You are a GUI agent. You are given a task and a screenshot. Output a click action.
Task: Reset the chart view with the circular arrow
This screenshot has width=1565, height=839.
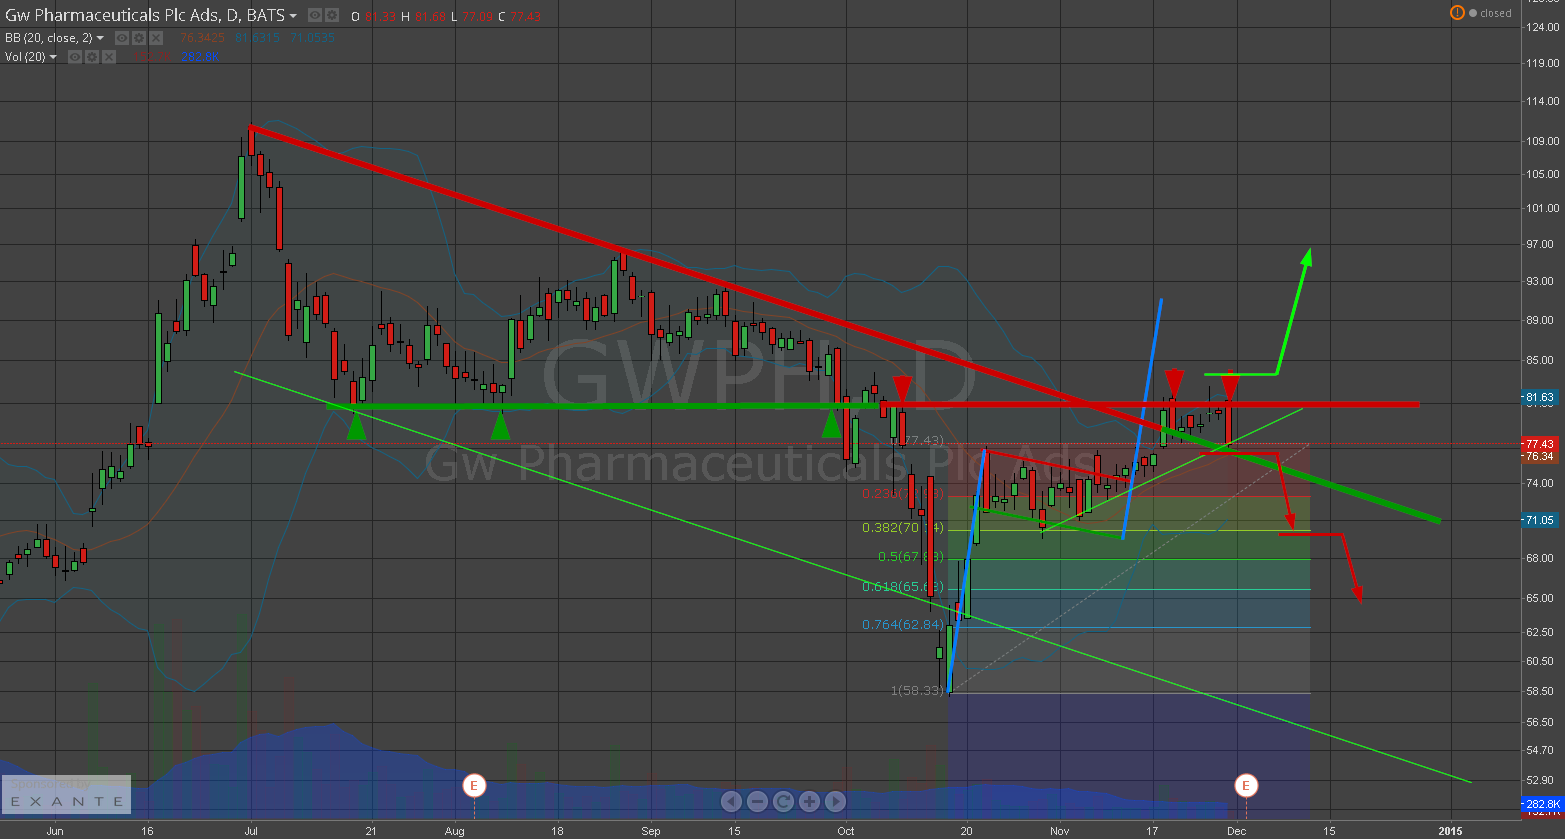[783, 801]
